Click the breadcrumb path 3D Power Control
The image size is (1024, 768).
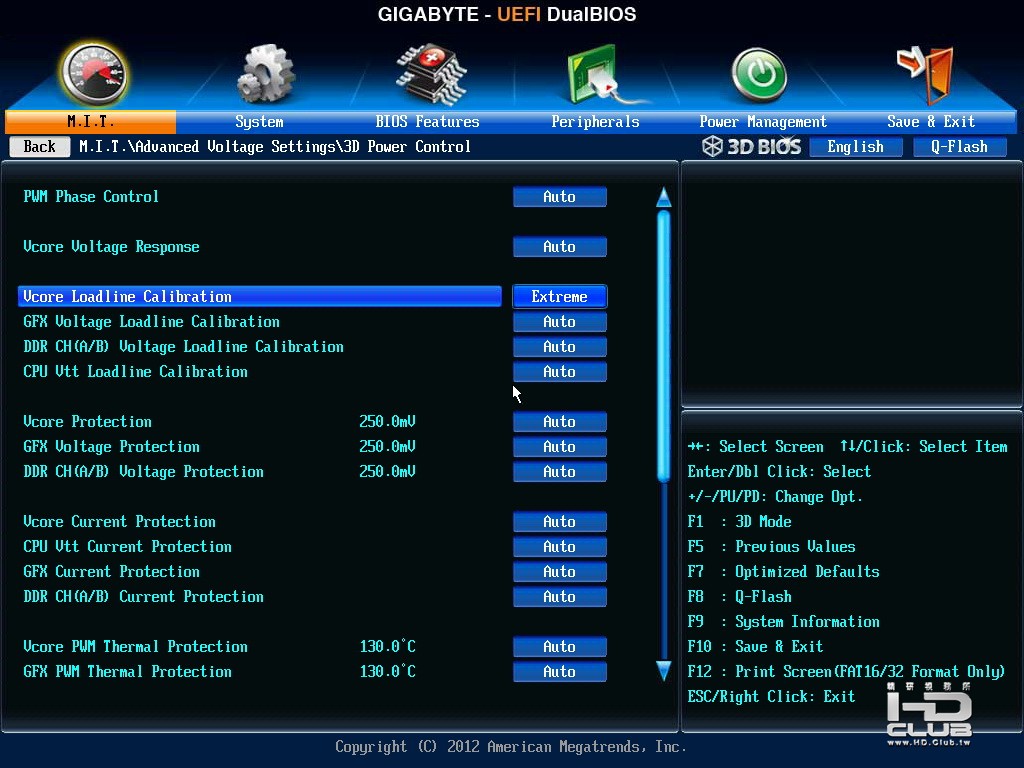point(408,147)
